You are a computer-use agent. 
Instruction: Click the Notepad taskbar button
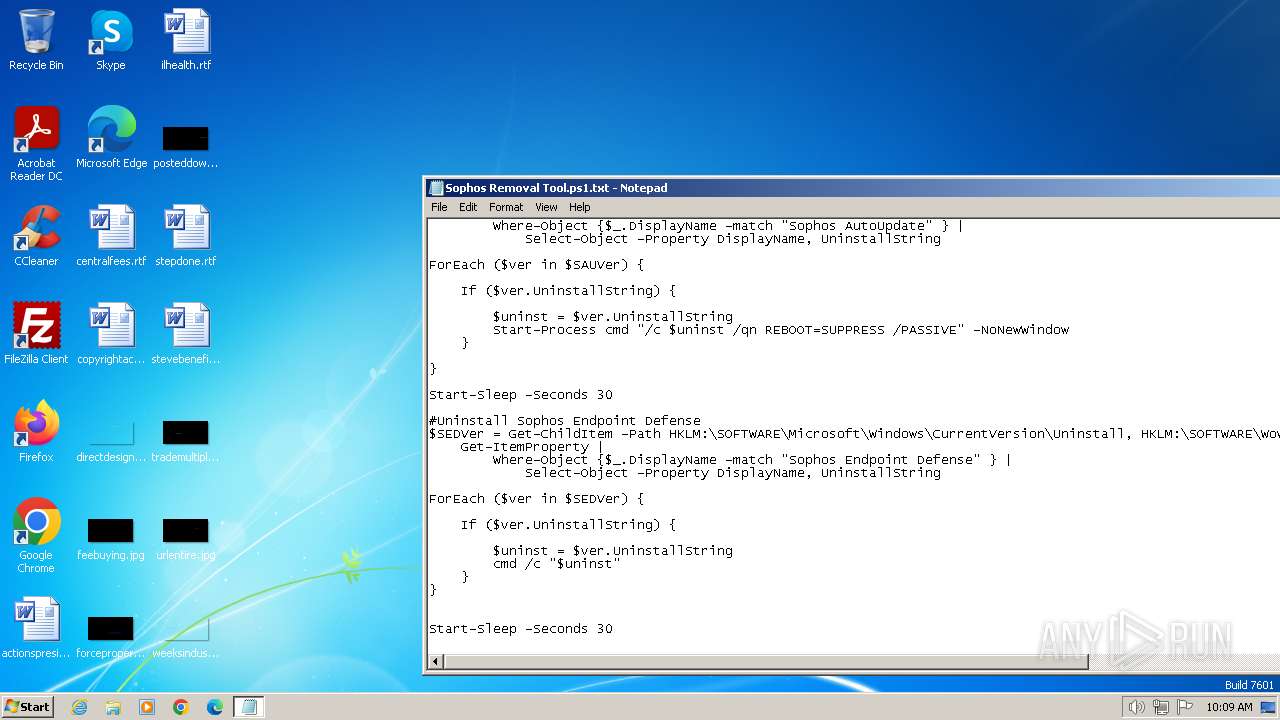point(249,707)
